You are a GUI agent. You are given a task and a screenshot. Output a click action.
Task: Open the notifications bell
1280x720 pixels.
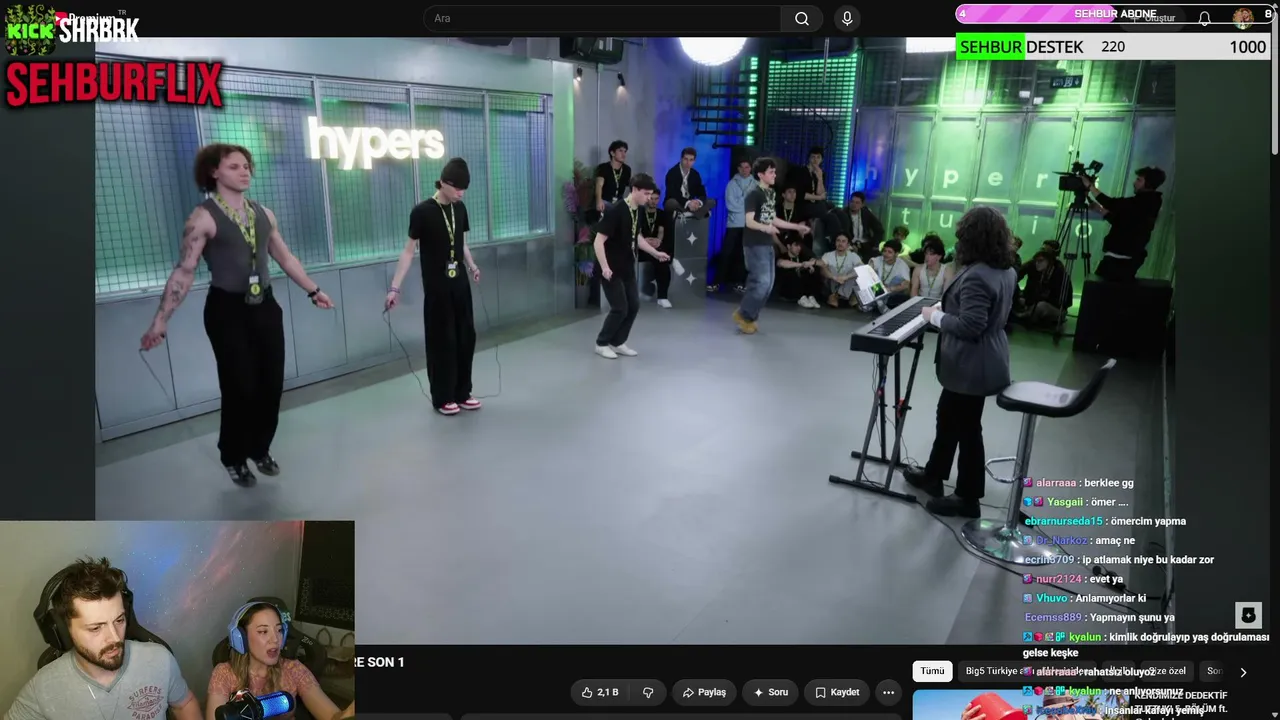click(1205, 18)
